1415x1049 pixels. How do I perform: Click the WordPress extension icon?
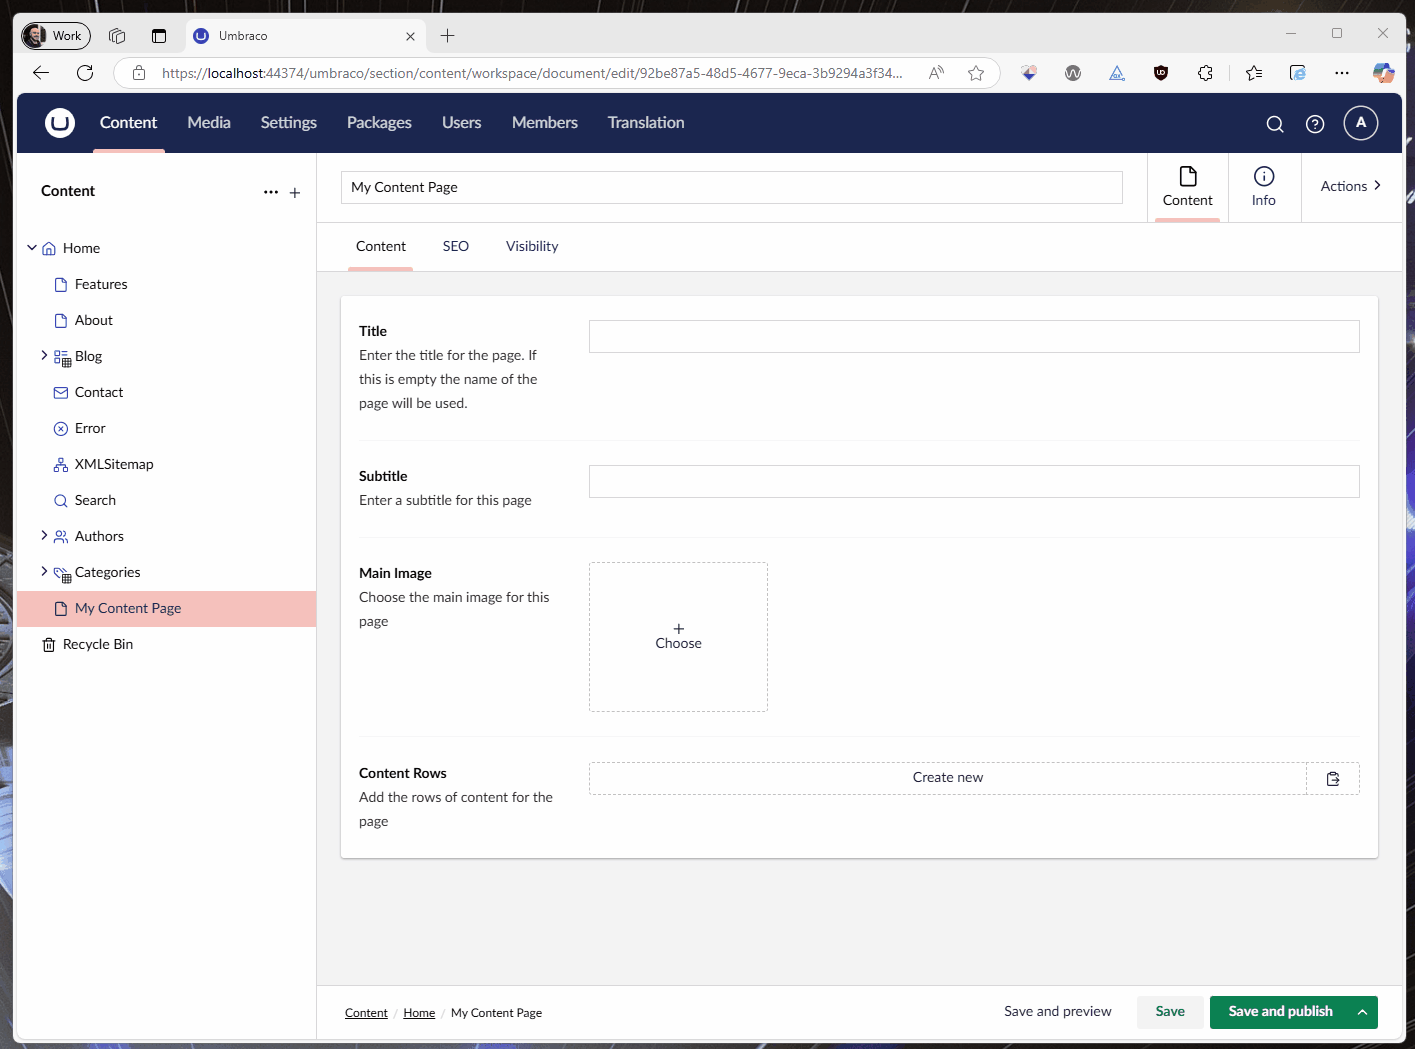click(x=1073, y=72)
